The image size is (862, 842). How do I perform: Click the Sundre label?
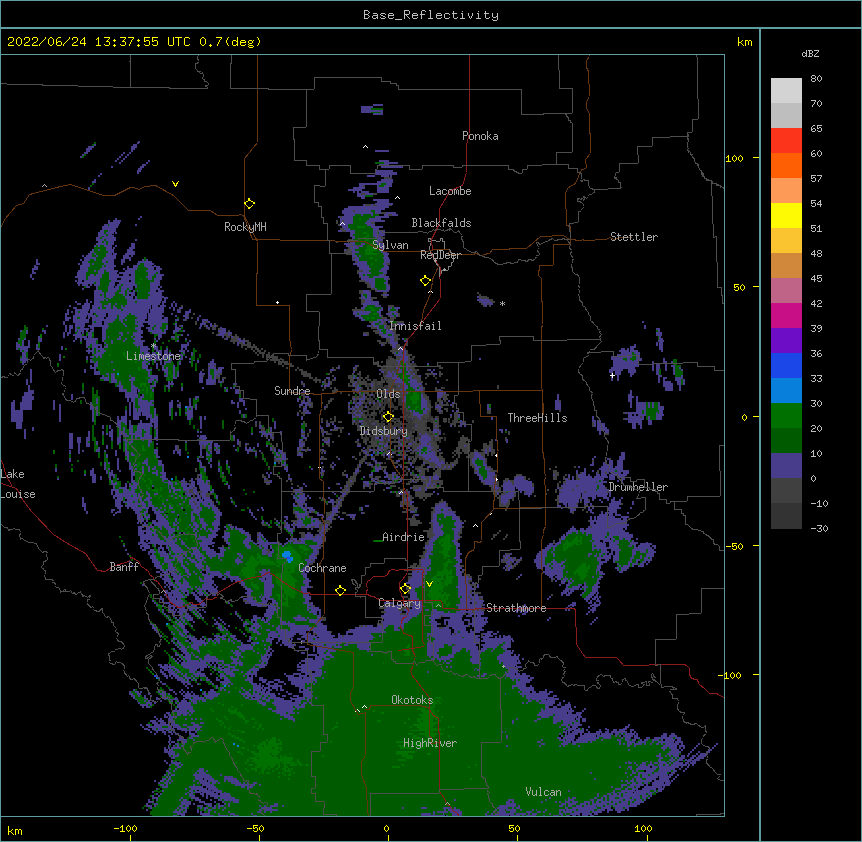pyautogui.click(x=292, y=391)
